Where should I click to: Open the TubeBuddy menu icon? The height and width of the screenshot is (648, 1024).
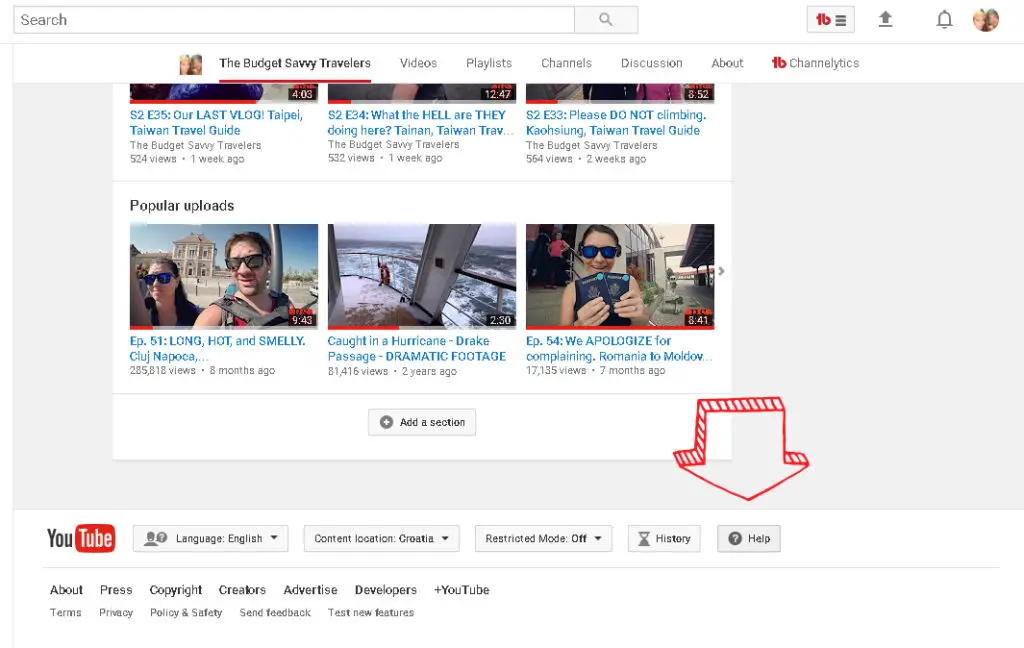[x=831, y=20]
